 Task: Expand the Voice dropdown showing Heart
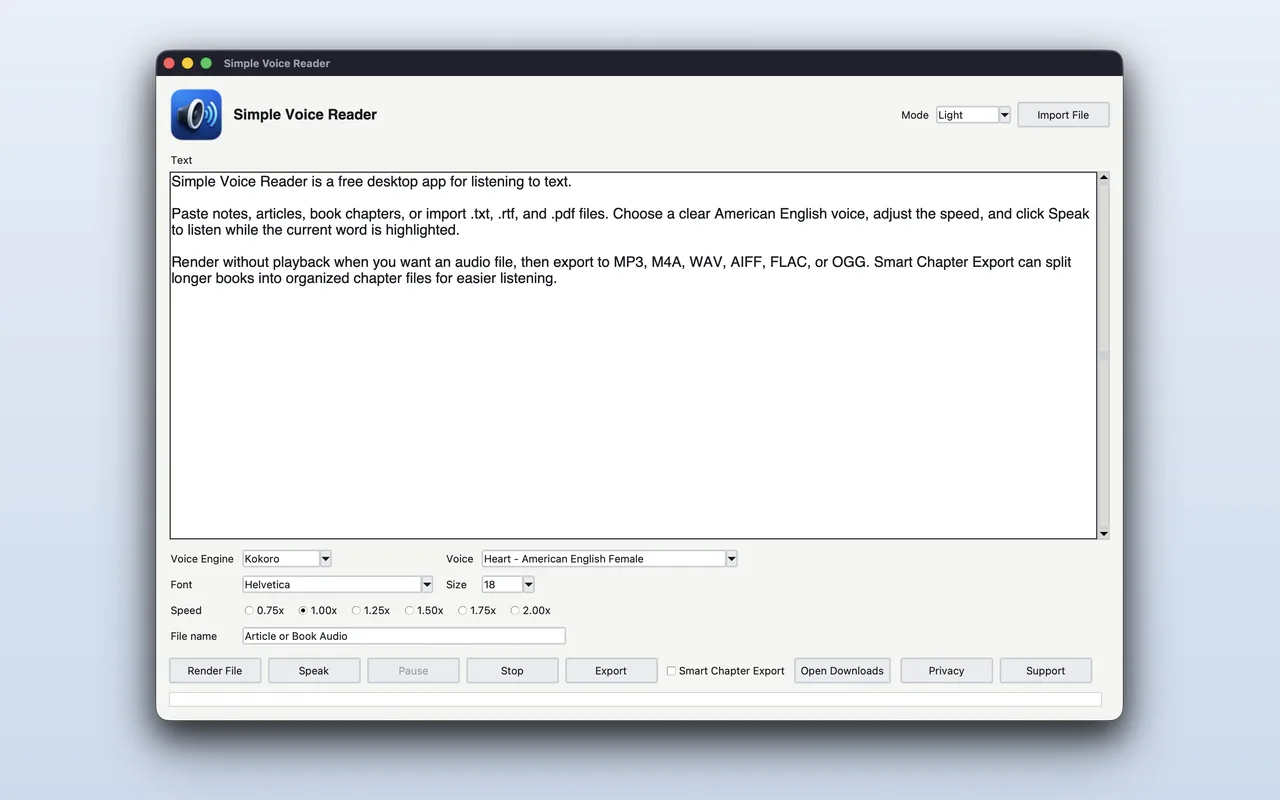[x=609, y=559]
